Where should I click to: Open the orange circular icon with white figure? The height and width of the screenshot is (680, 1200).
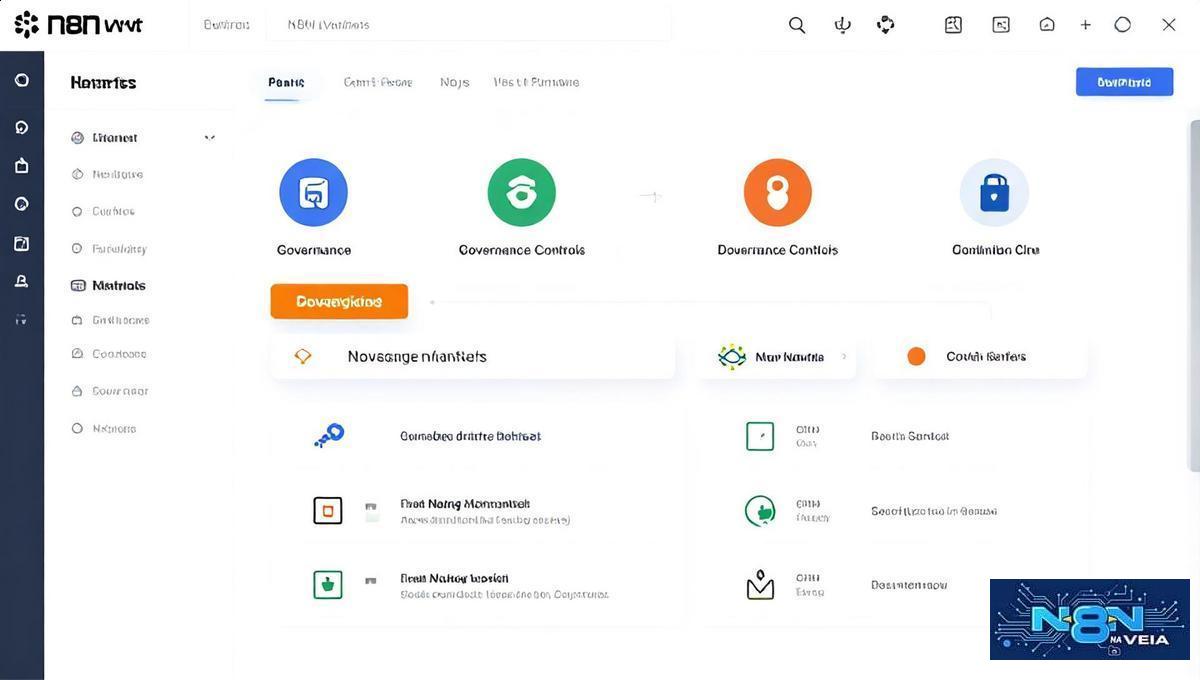click(778, 192)
